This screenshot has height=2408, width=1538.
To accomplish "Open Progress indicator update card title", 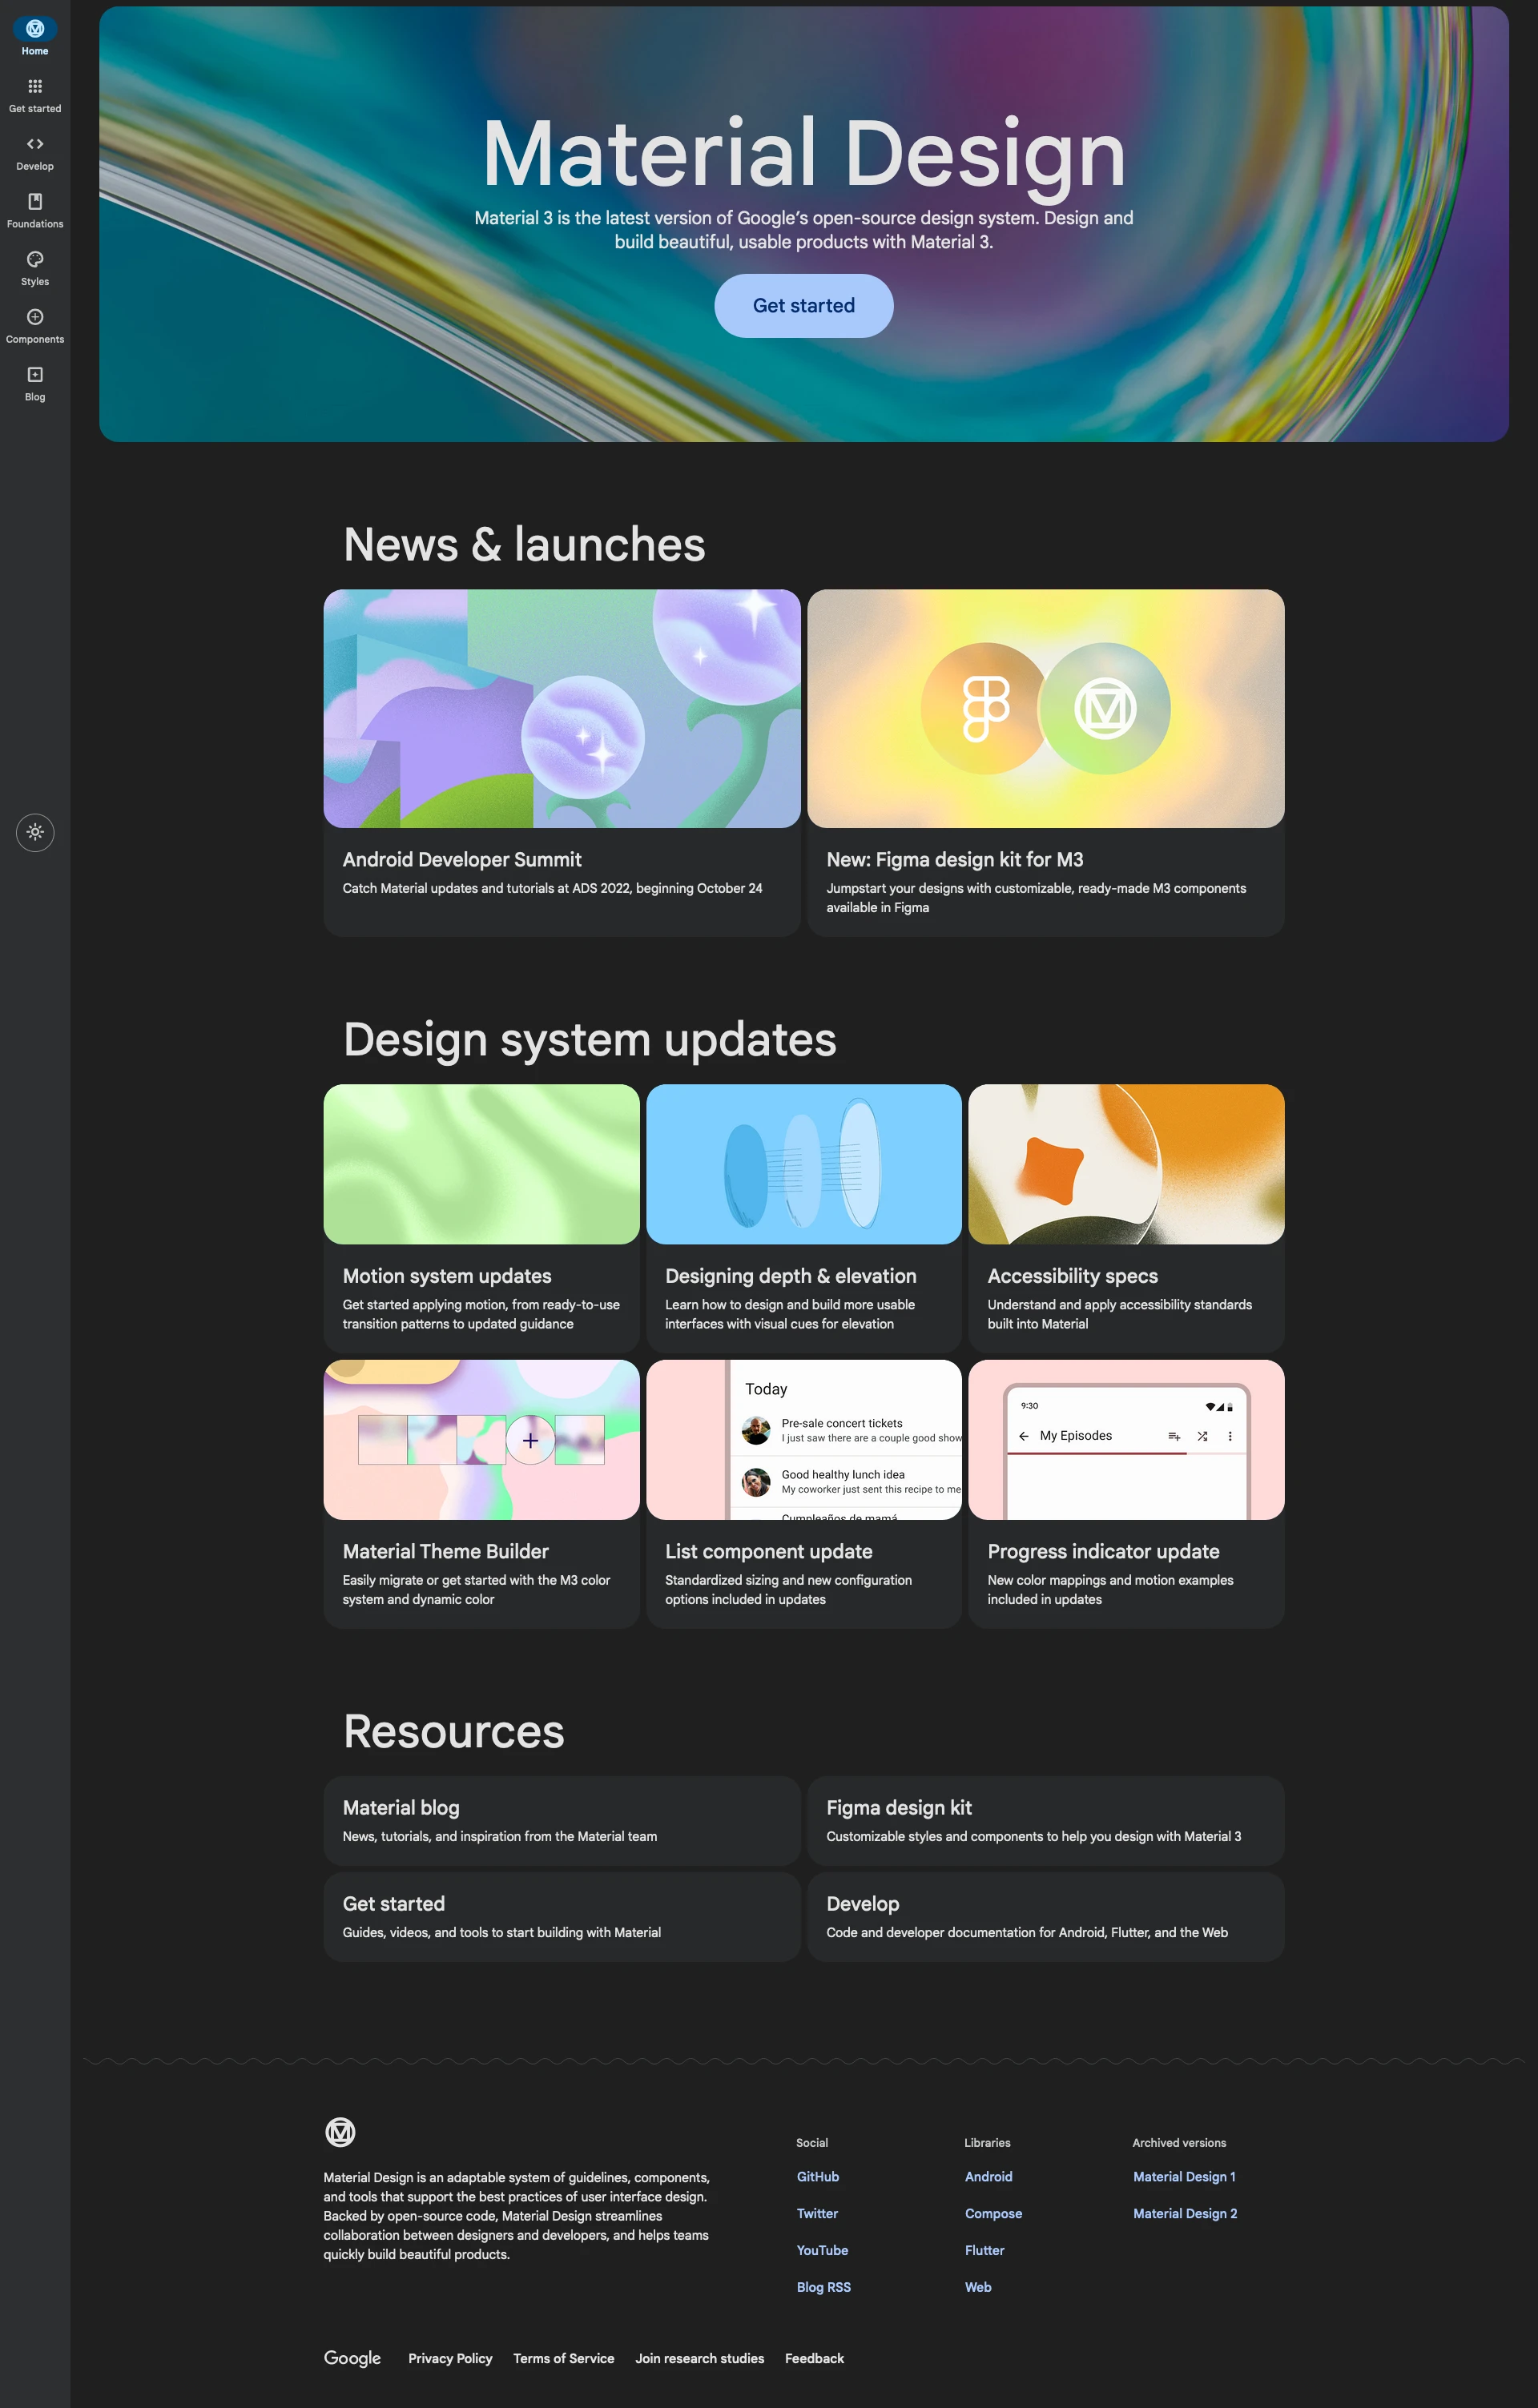I will pyautogui.click(x=1103, y=1551).
